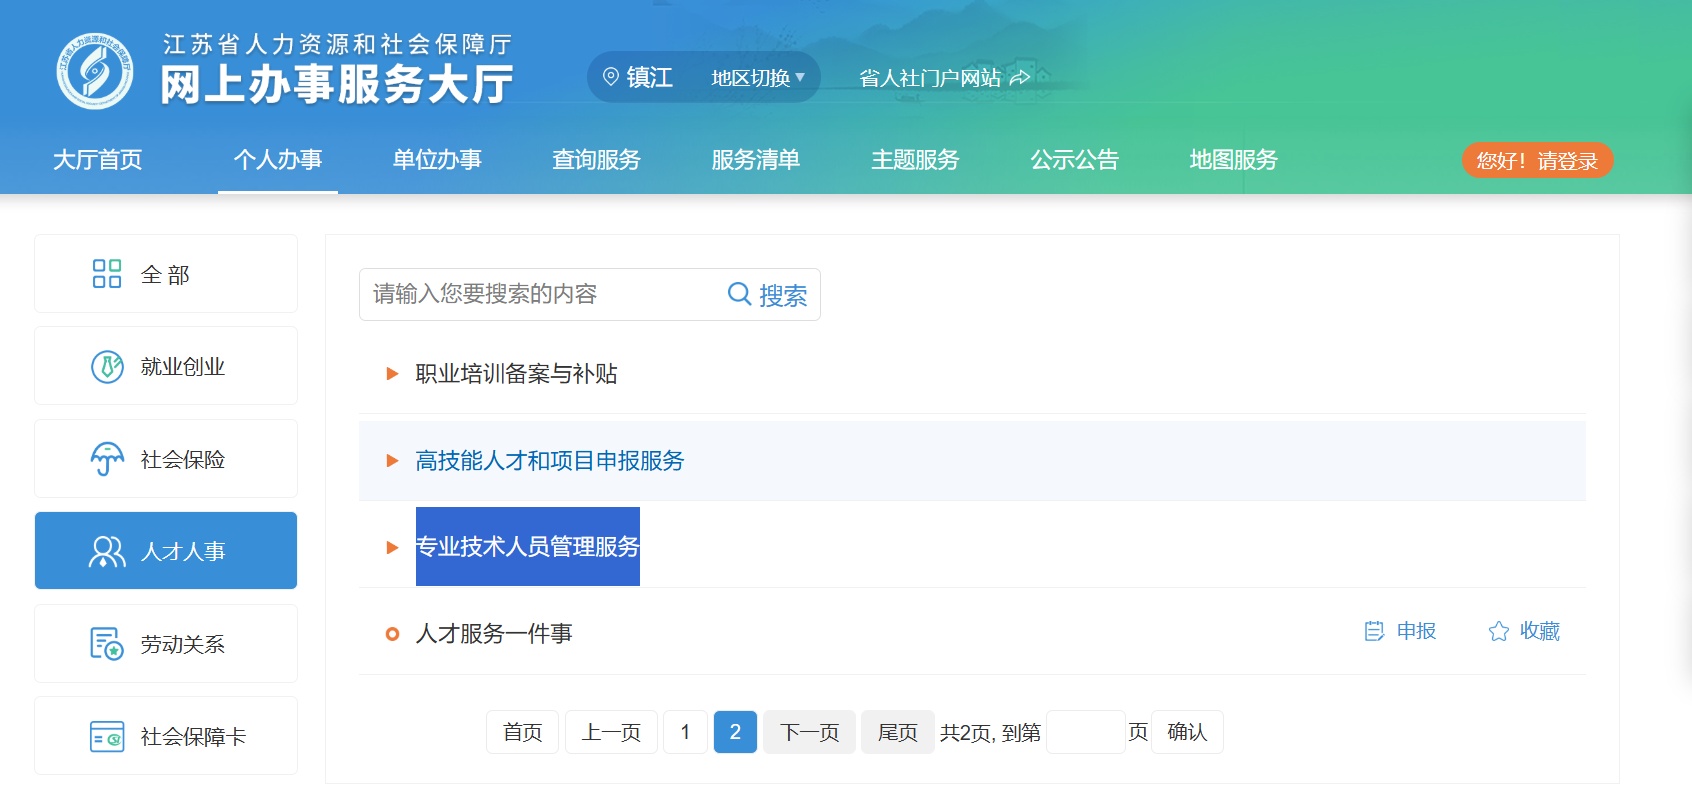Click the page number input field

pyautogui.click(x=1085, y=732)
